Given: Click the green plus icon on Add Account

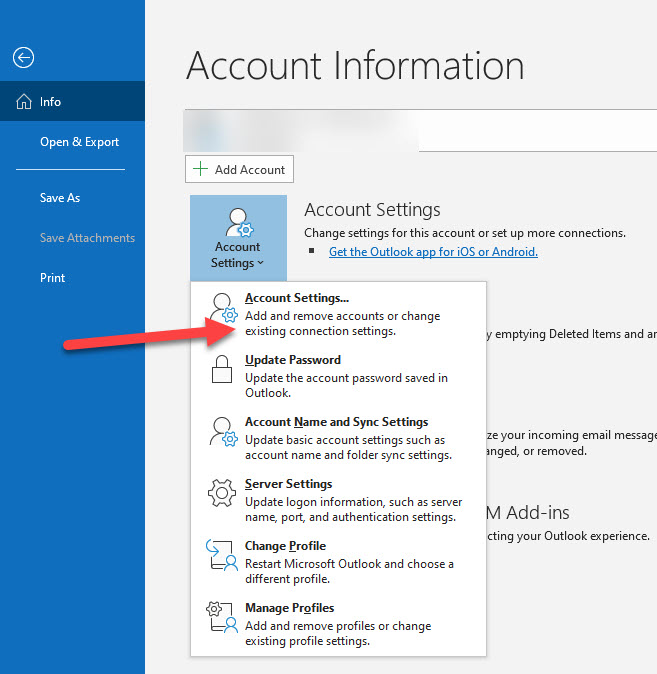Looking at the screenshot, I should 200,169.
